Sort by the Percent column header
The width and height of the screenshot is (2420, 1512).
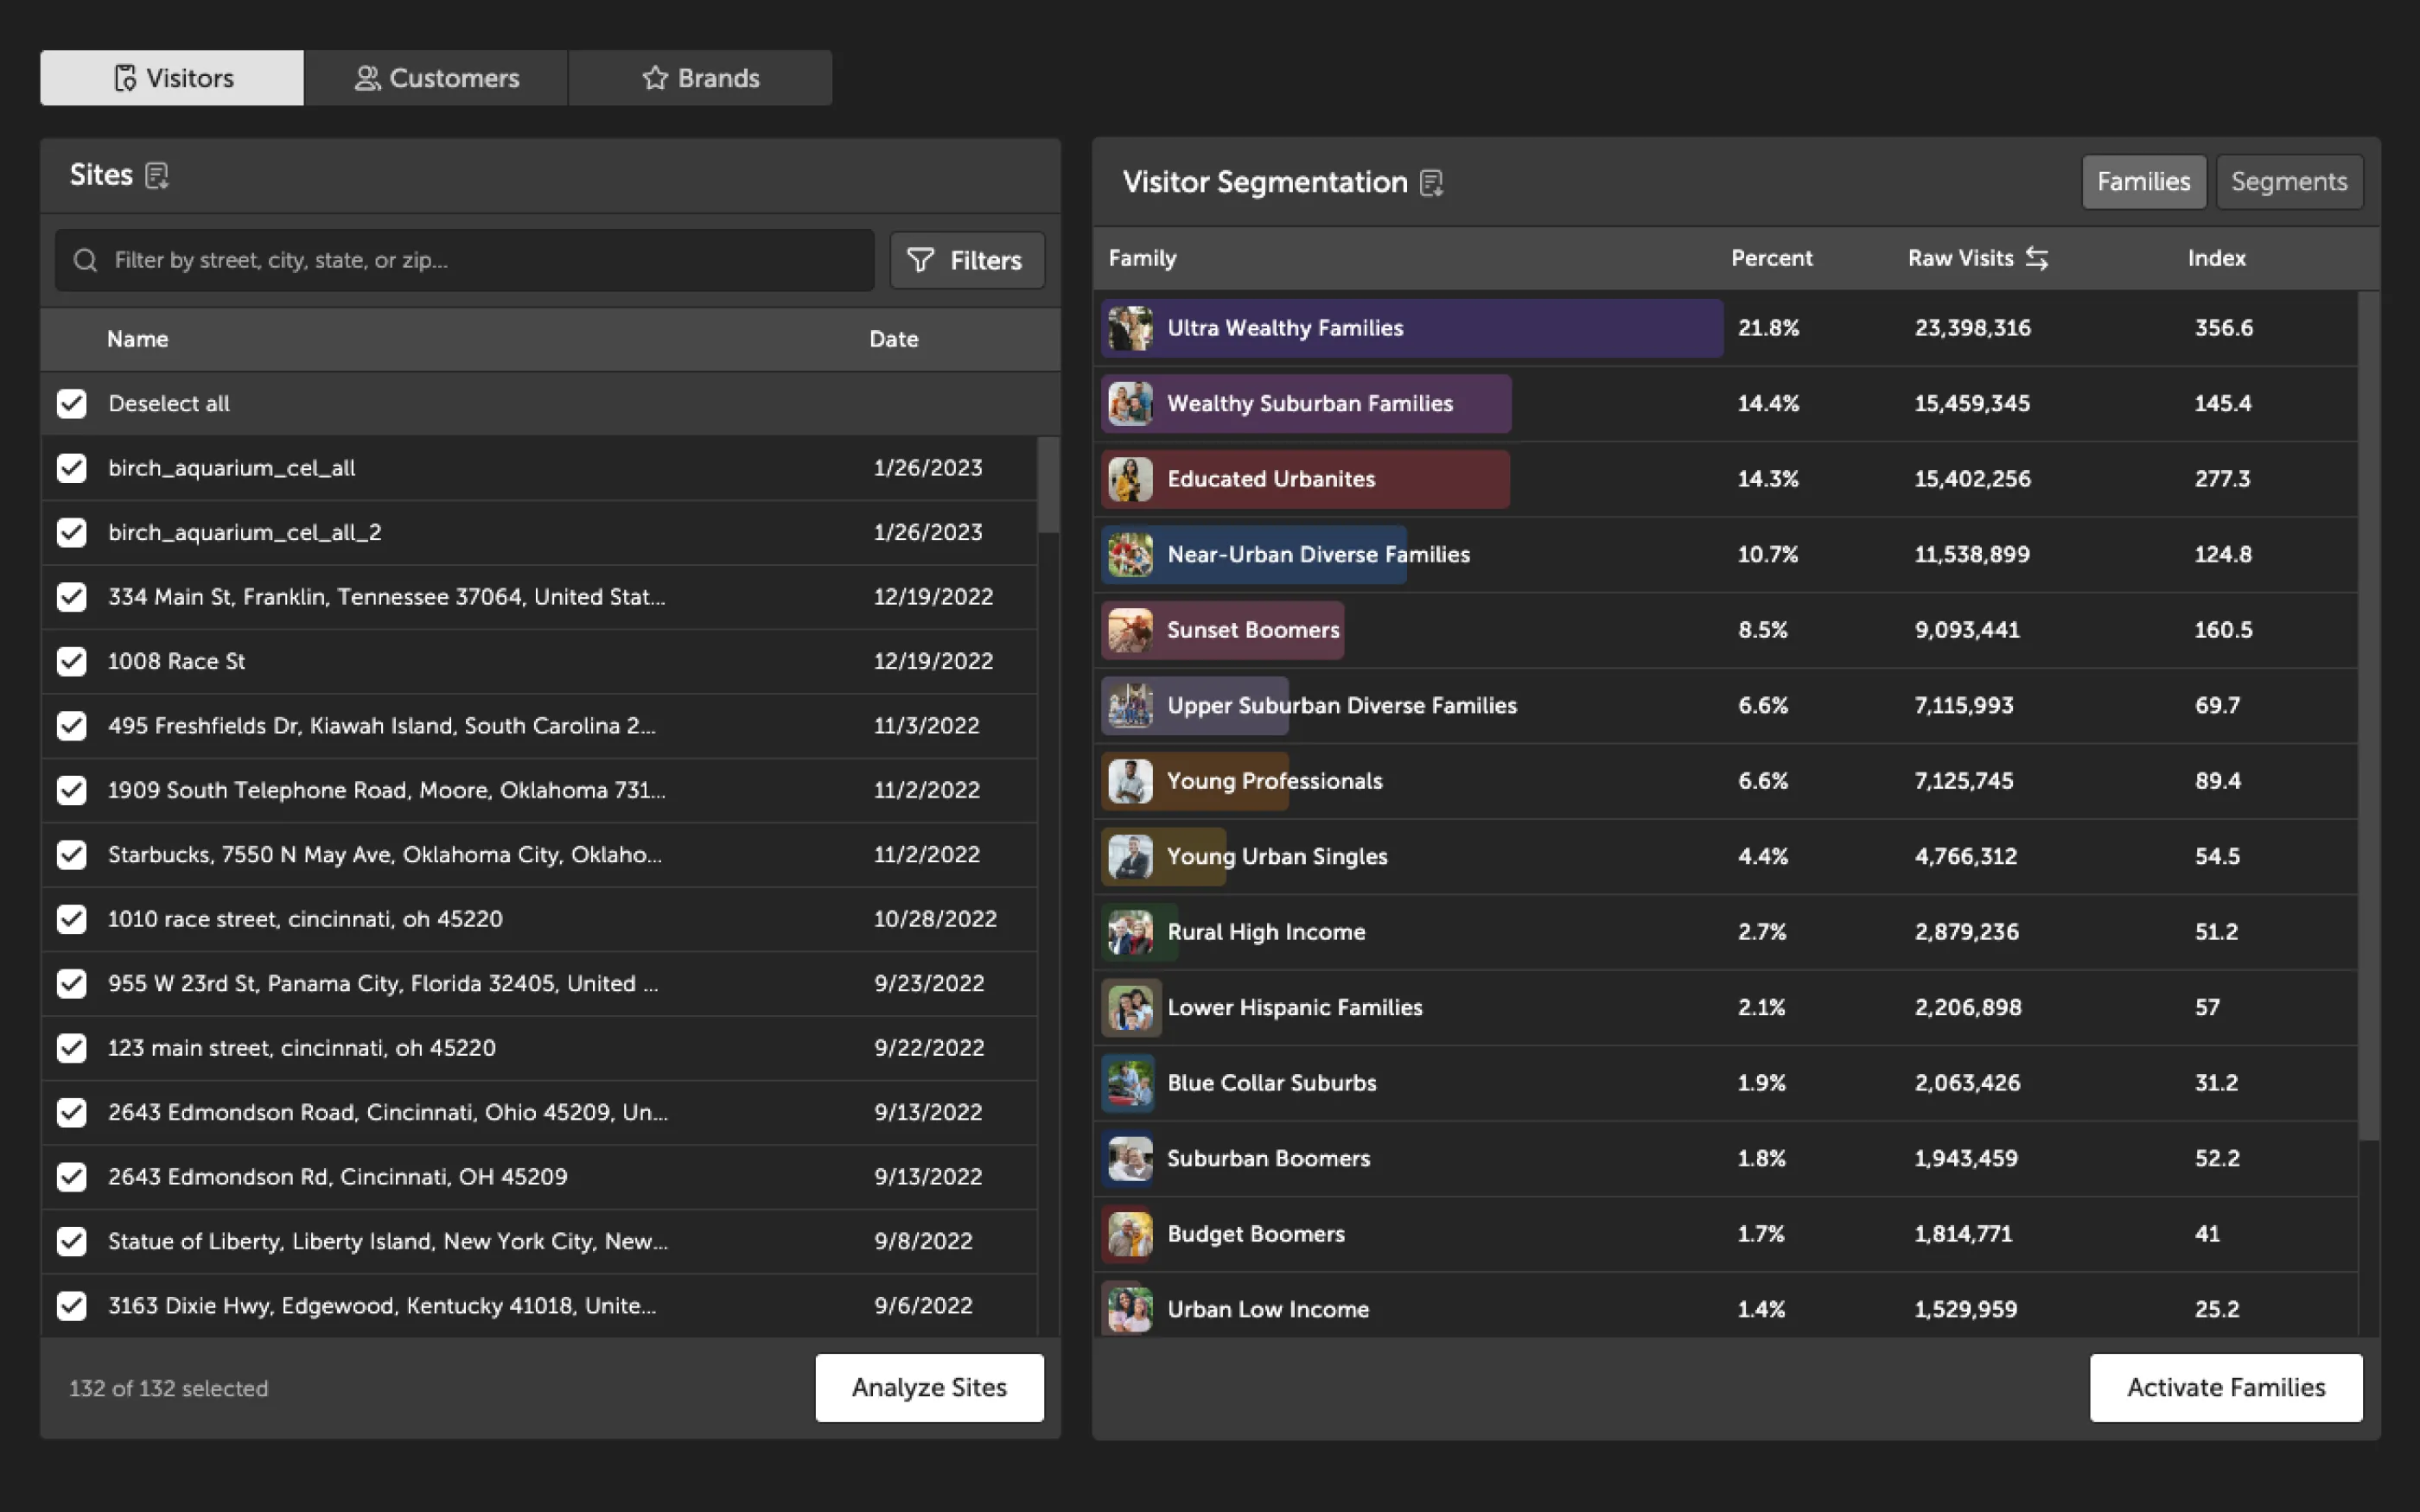(x=1771, y=258)
